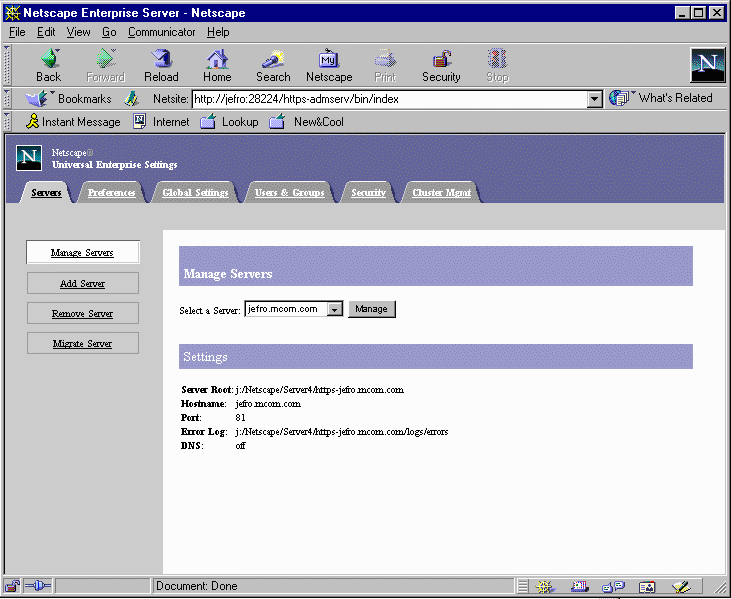Click the Hostname value jefro.mcom.com

268,404
